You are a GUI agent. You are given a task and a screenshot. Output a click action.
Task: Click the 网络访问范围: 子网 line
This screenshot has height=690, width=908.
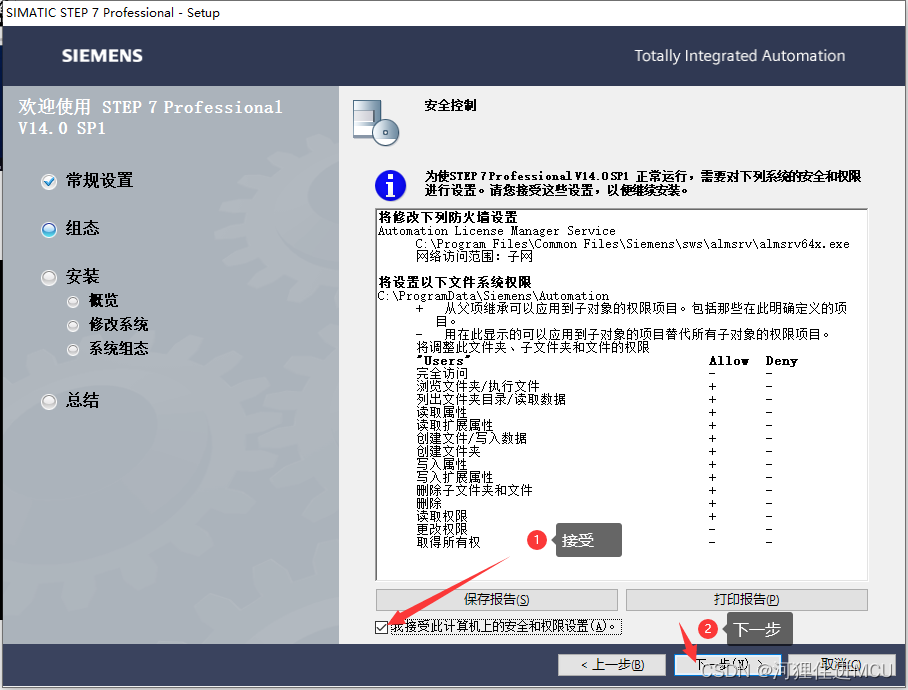[x=474, y=256]
